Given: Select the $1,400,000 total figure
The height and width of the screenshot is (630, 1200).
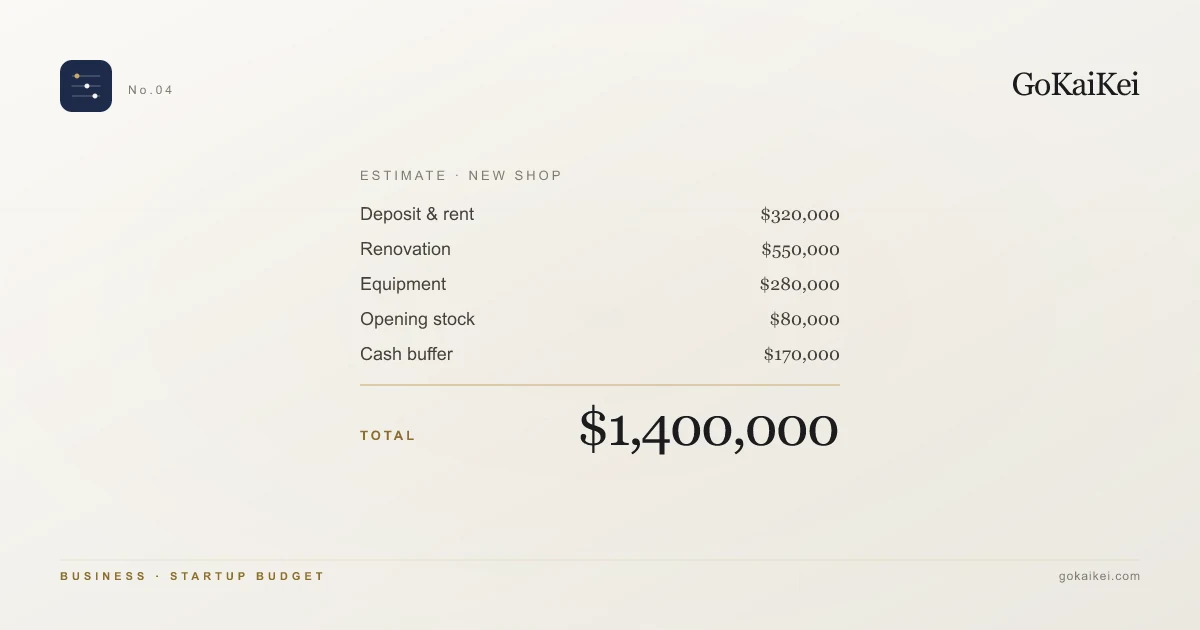Looking at the screenshot, I should tap(708, 430).
